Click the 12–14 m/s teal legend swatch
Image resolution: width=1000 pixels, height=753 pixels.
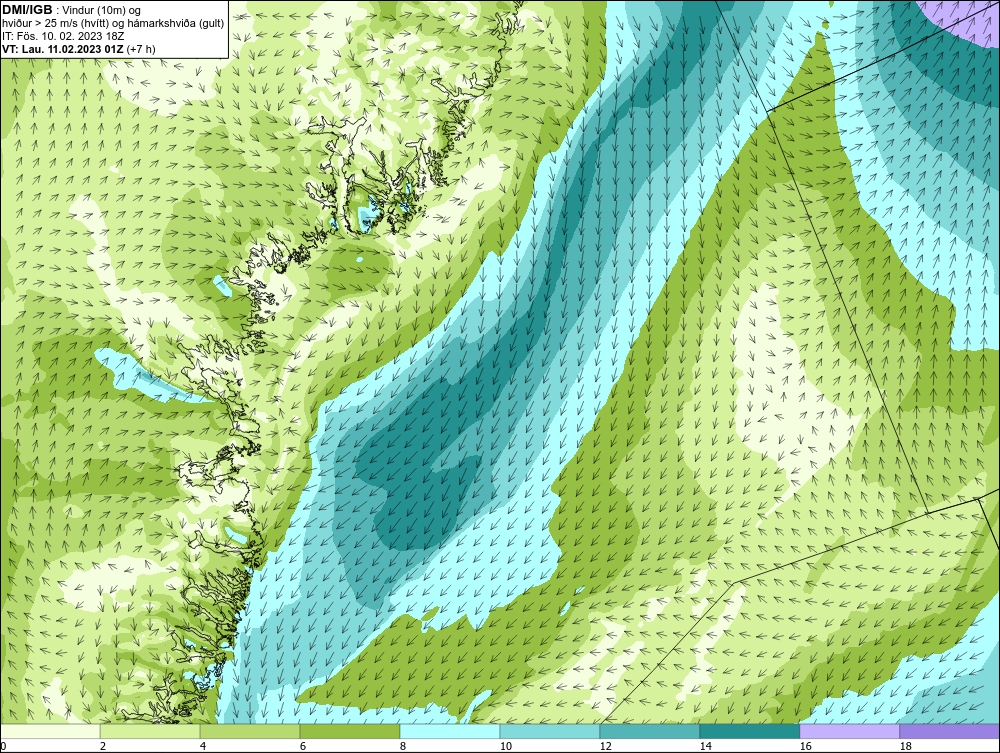tap(649, 731)
